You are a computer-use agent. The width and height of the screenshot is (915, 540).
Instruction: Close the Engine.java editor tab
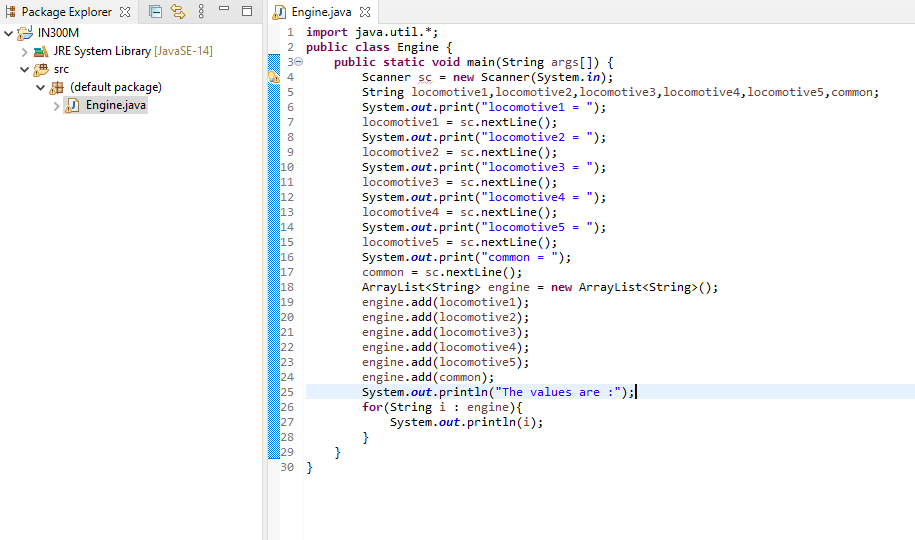tap(365, 12)
